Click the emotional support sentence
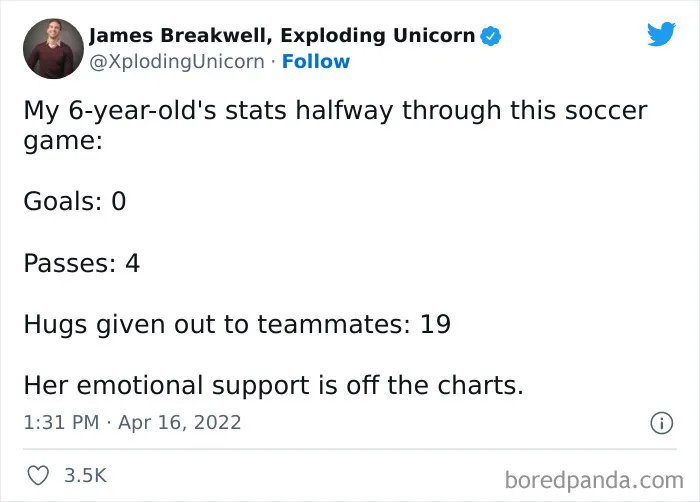The image size is (700, 502). click(273, 385)
